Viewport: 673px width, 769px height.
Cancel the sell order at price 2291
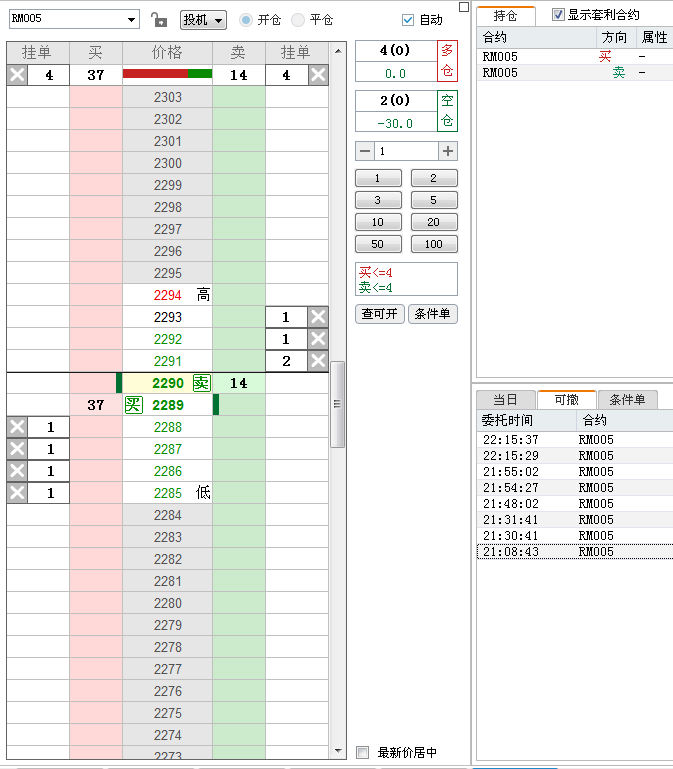pos(318,361)
